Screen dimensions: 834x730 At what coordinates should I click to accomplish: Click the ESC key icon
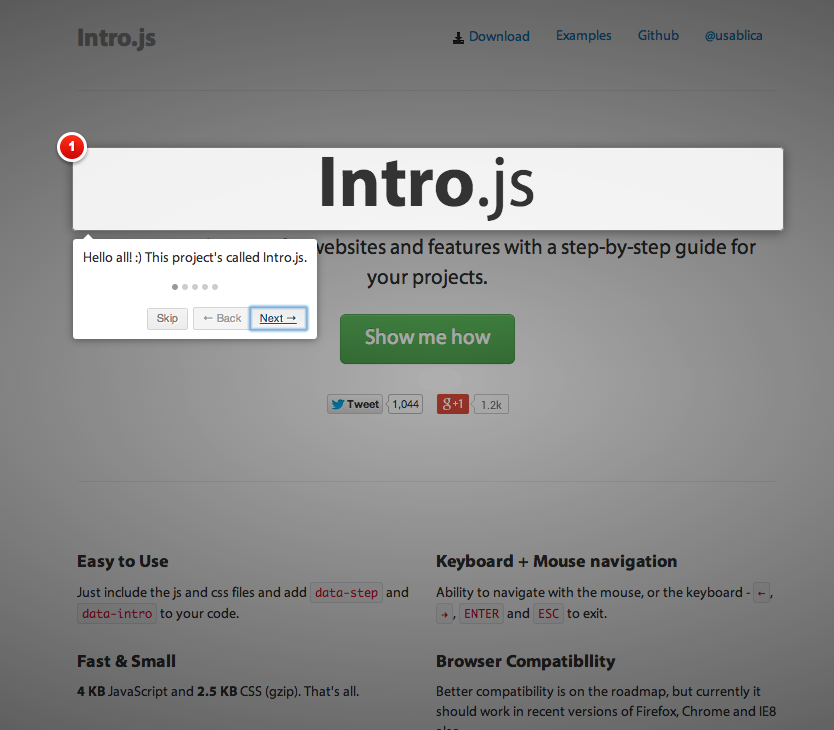pyautogui.click(x=548, y=613)
